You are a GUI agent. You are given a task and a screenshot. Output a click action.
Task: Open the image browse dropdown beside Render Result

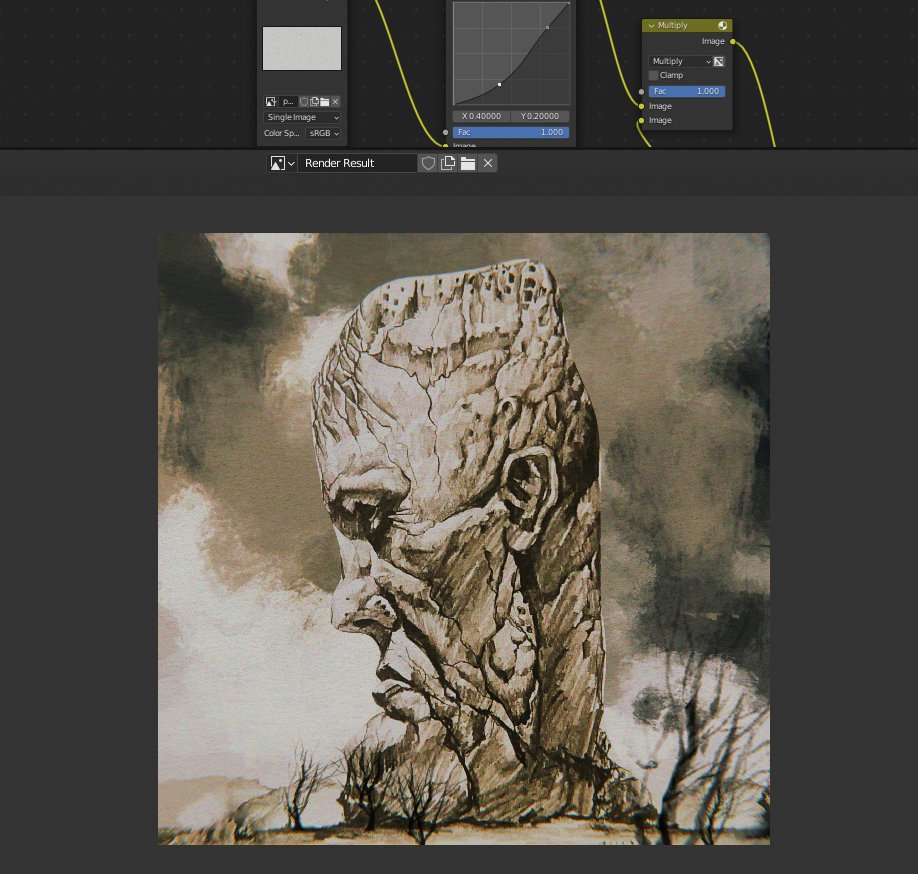click(x=282, y=163)
